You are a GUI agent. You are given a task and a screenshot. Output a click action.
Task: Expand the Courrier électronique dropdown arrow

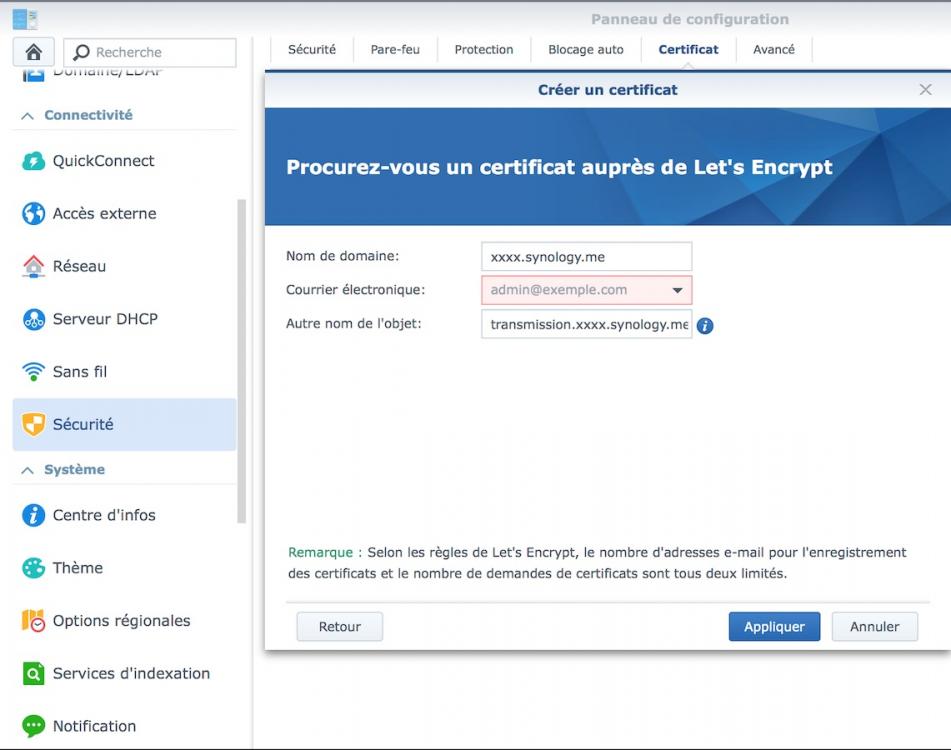pyautogui.click(x=677, y=291)
